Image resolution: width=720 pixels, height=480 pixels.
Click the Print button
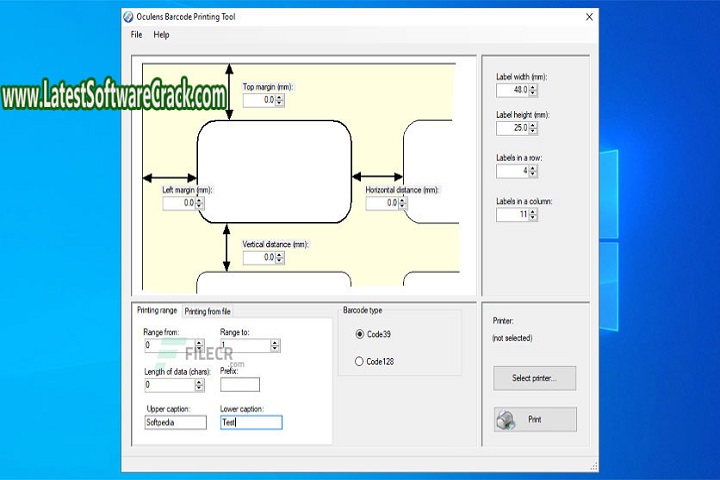[535, 419]
